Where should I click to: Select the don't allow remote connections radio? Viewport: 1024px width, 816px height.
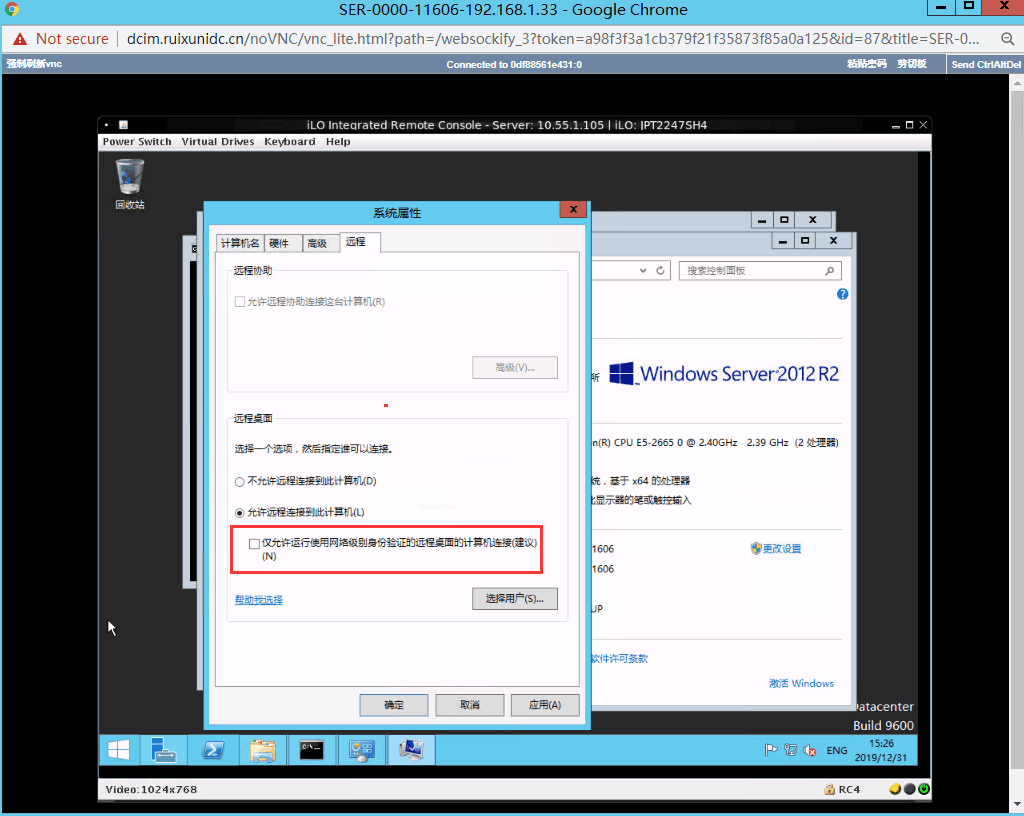pyautogui.click(x=239, y=482)
